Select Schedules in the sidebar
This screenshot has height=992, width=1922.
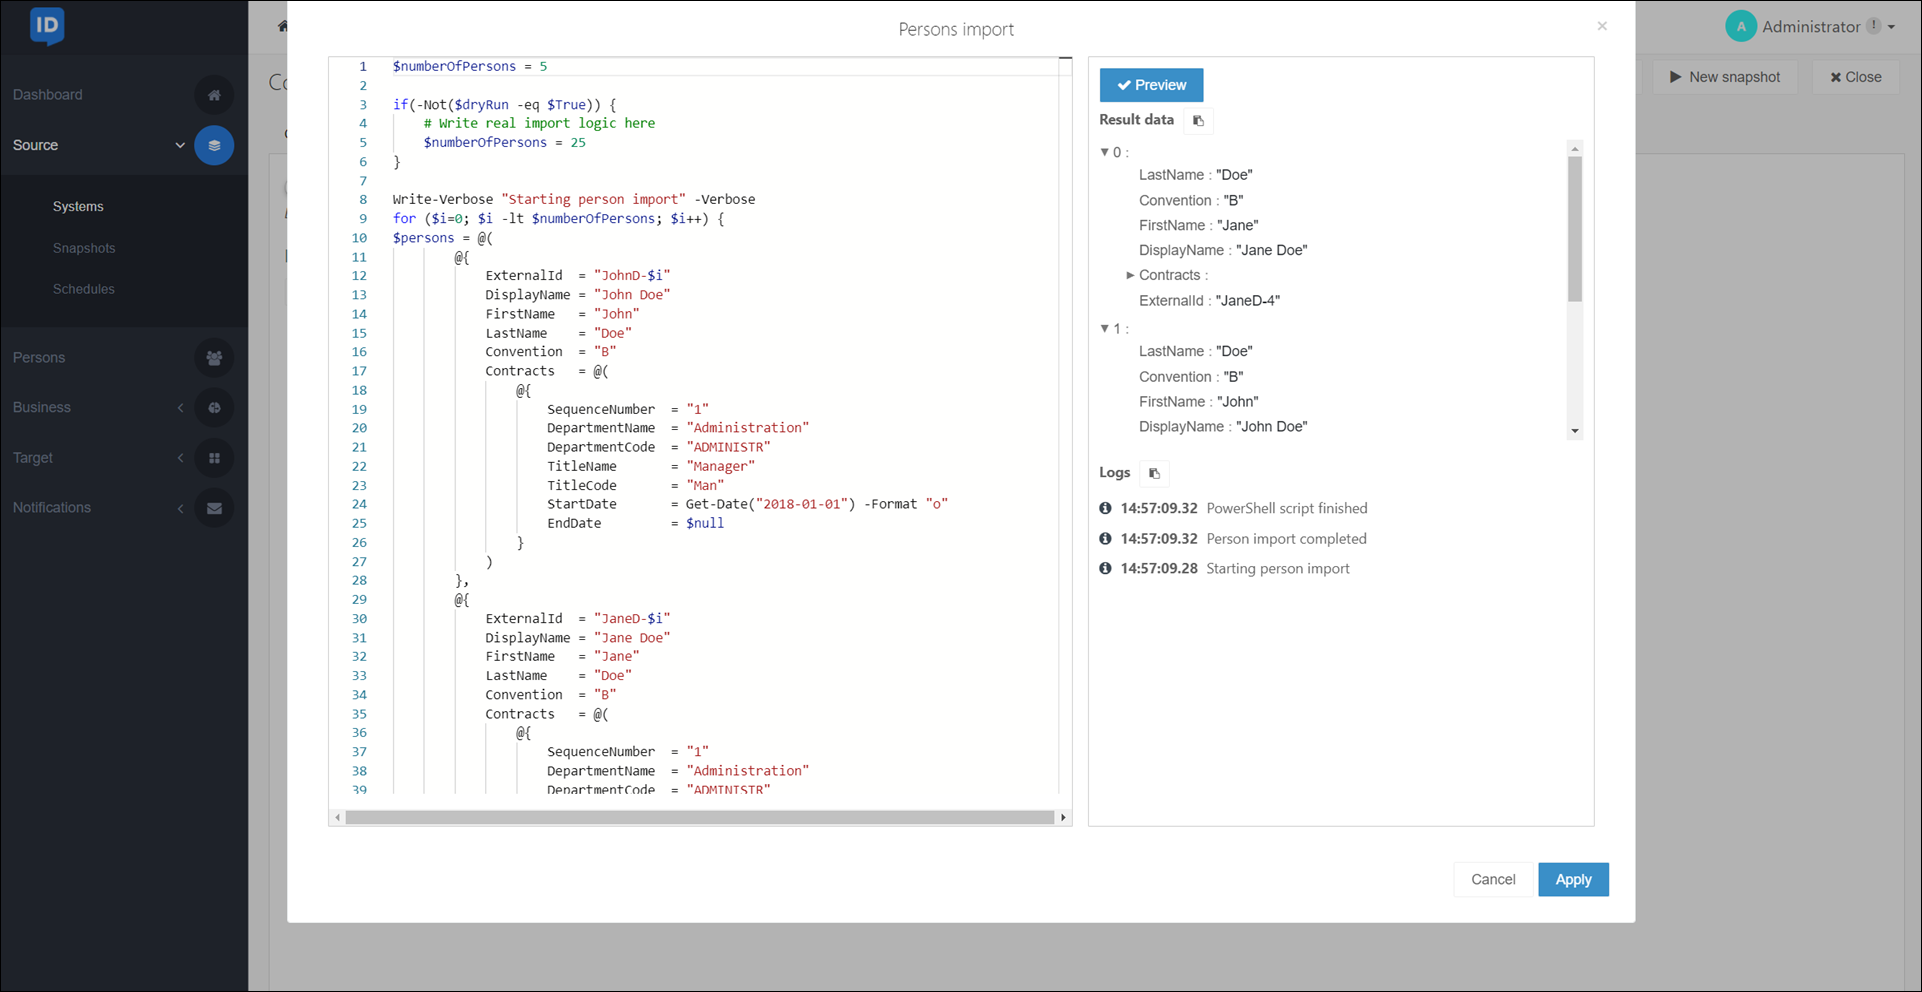[x=84, y=289]
